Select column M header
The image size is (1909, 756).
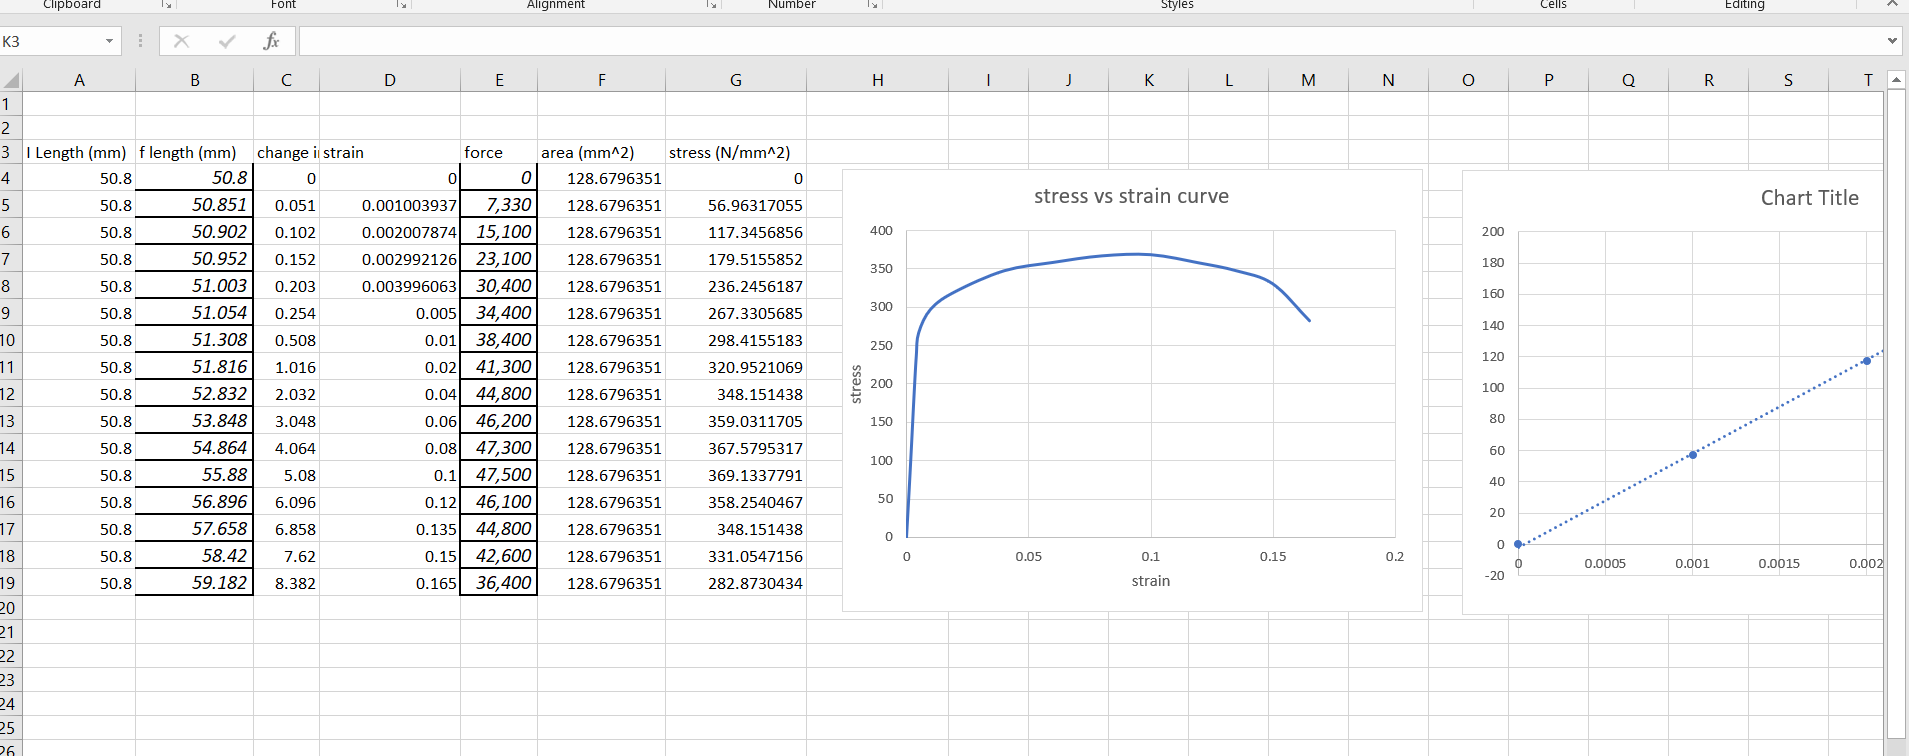point(1308,80)
